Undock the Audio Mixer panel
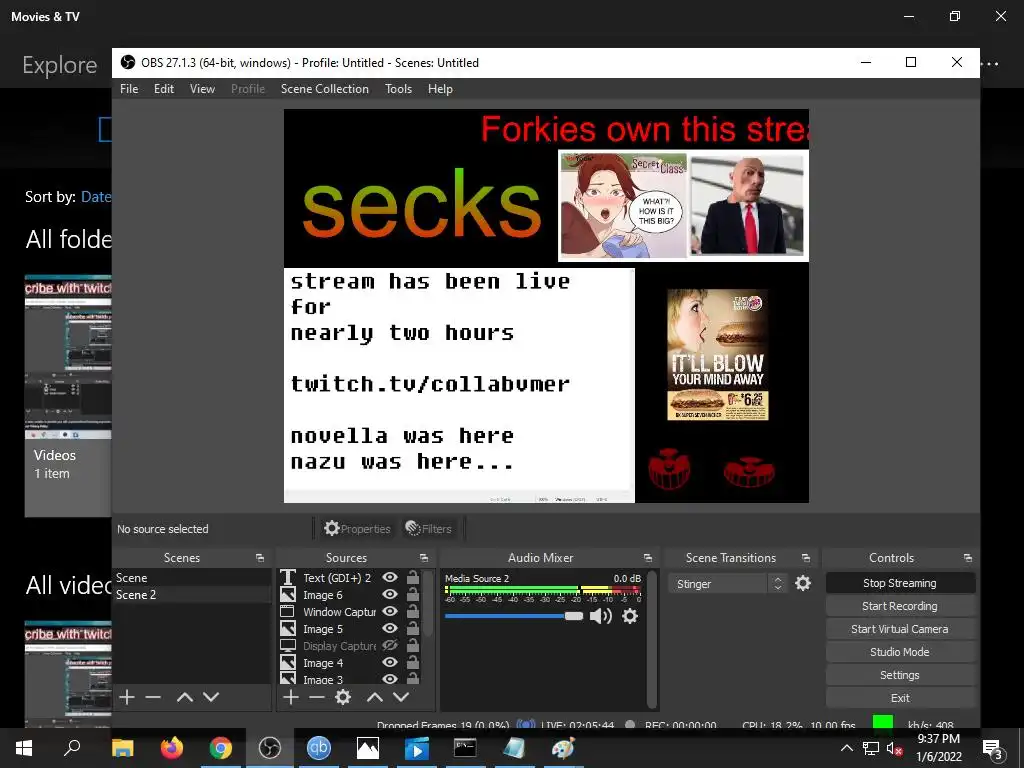 point(648,558)
